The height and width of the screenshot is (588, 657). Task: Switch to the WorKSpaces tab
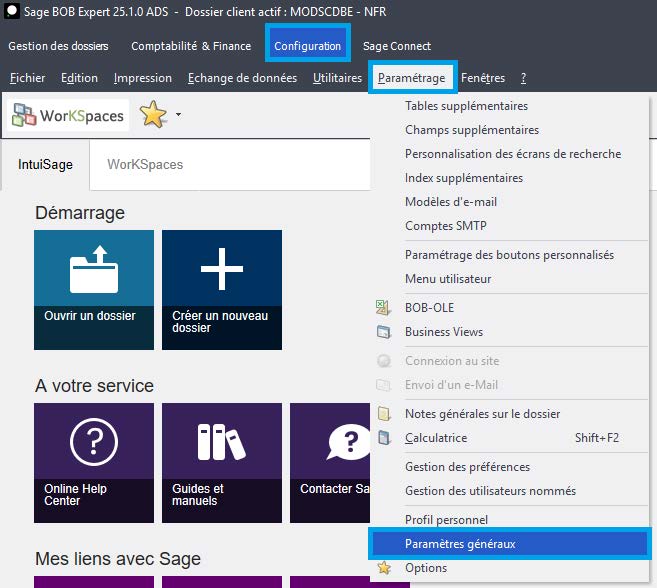[x=145, y=164]
